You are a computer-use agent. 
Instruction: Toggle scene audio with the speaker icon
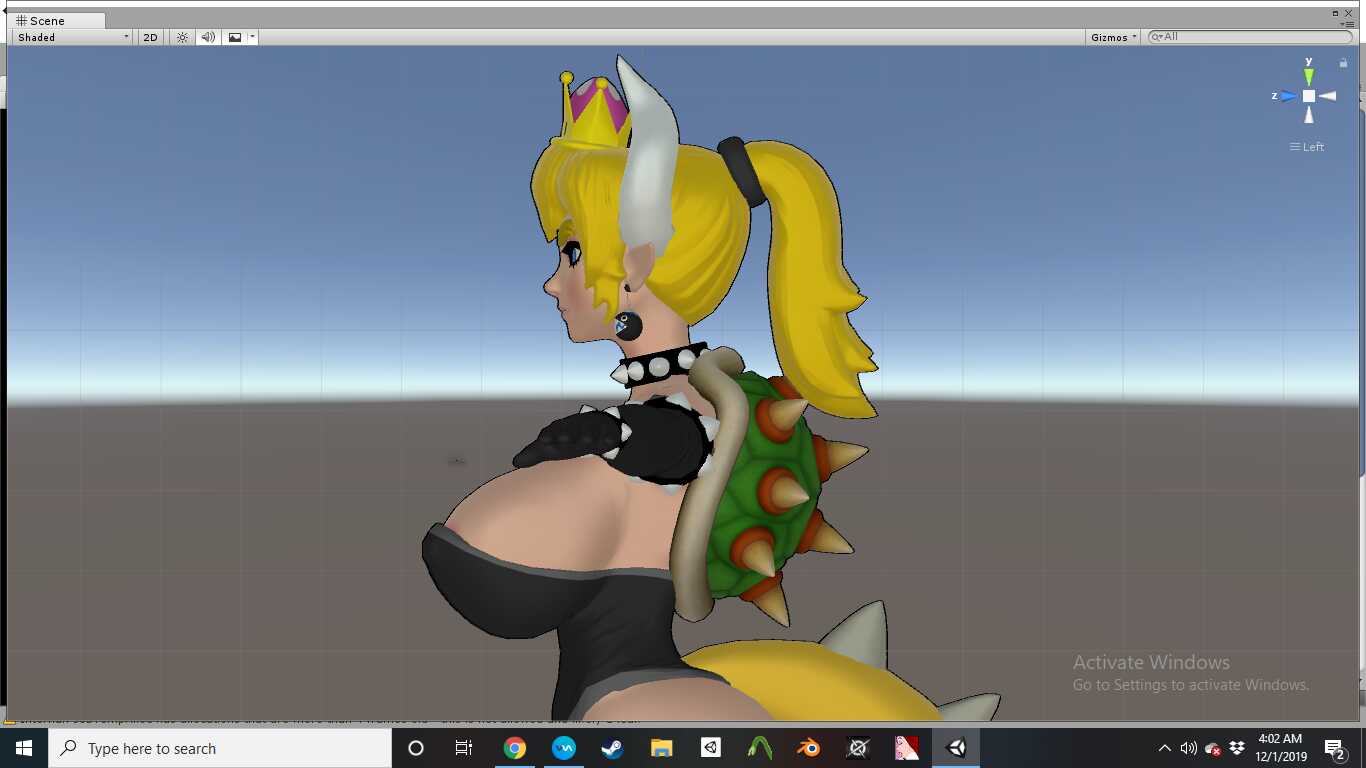pyautogui.click(x=208, y=37)
